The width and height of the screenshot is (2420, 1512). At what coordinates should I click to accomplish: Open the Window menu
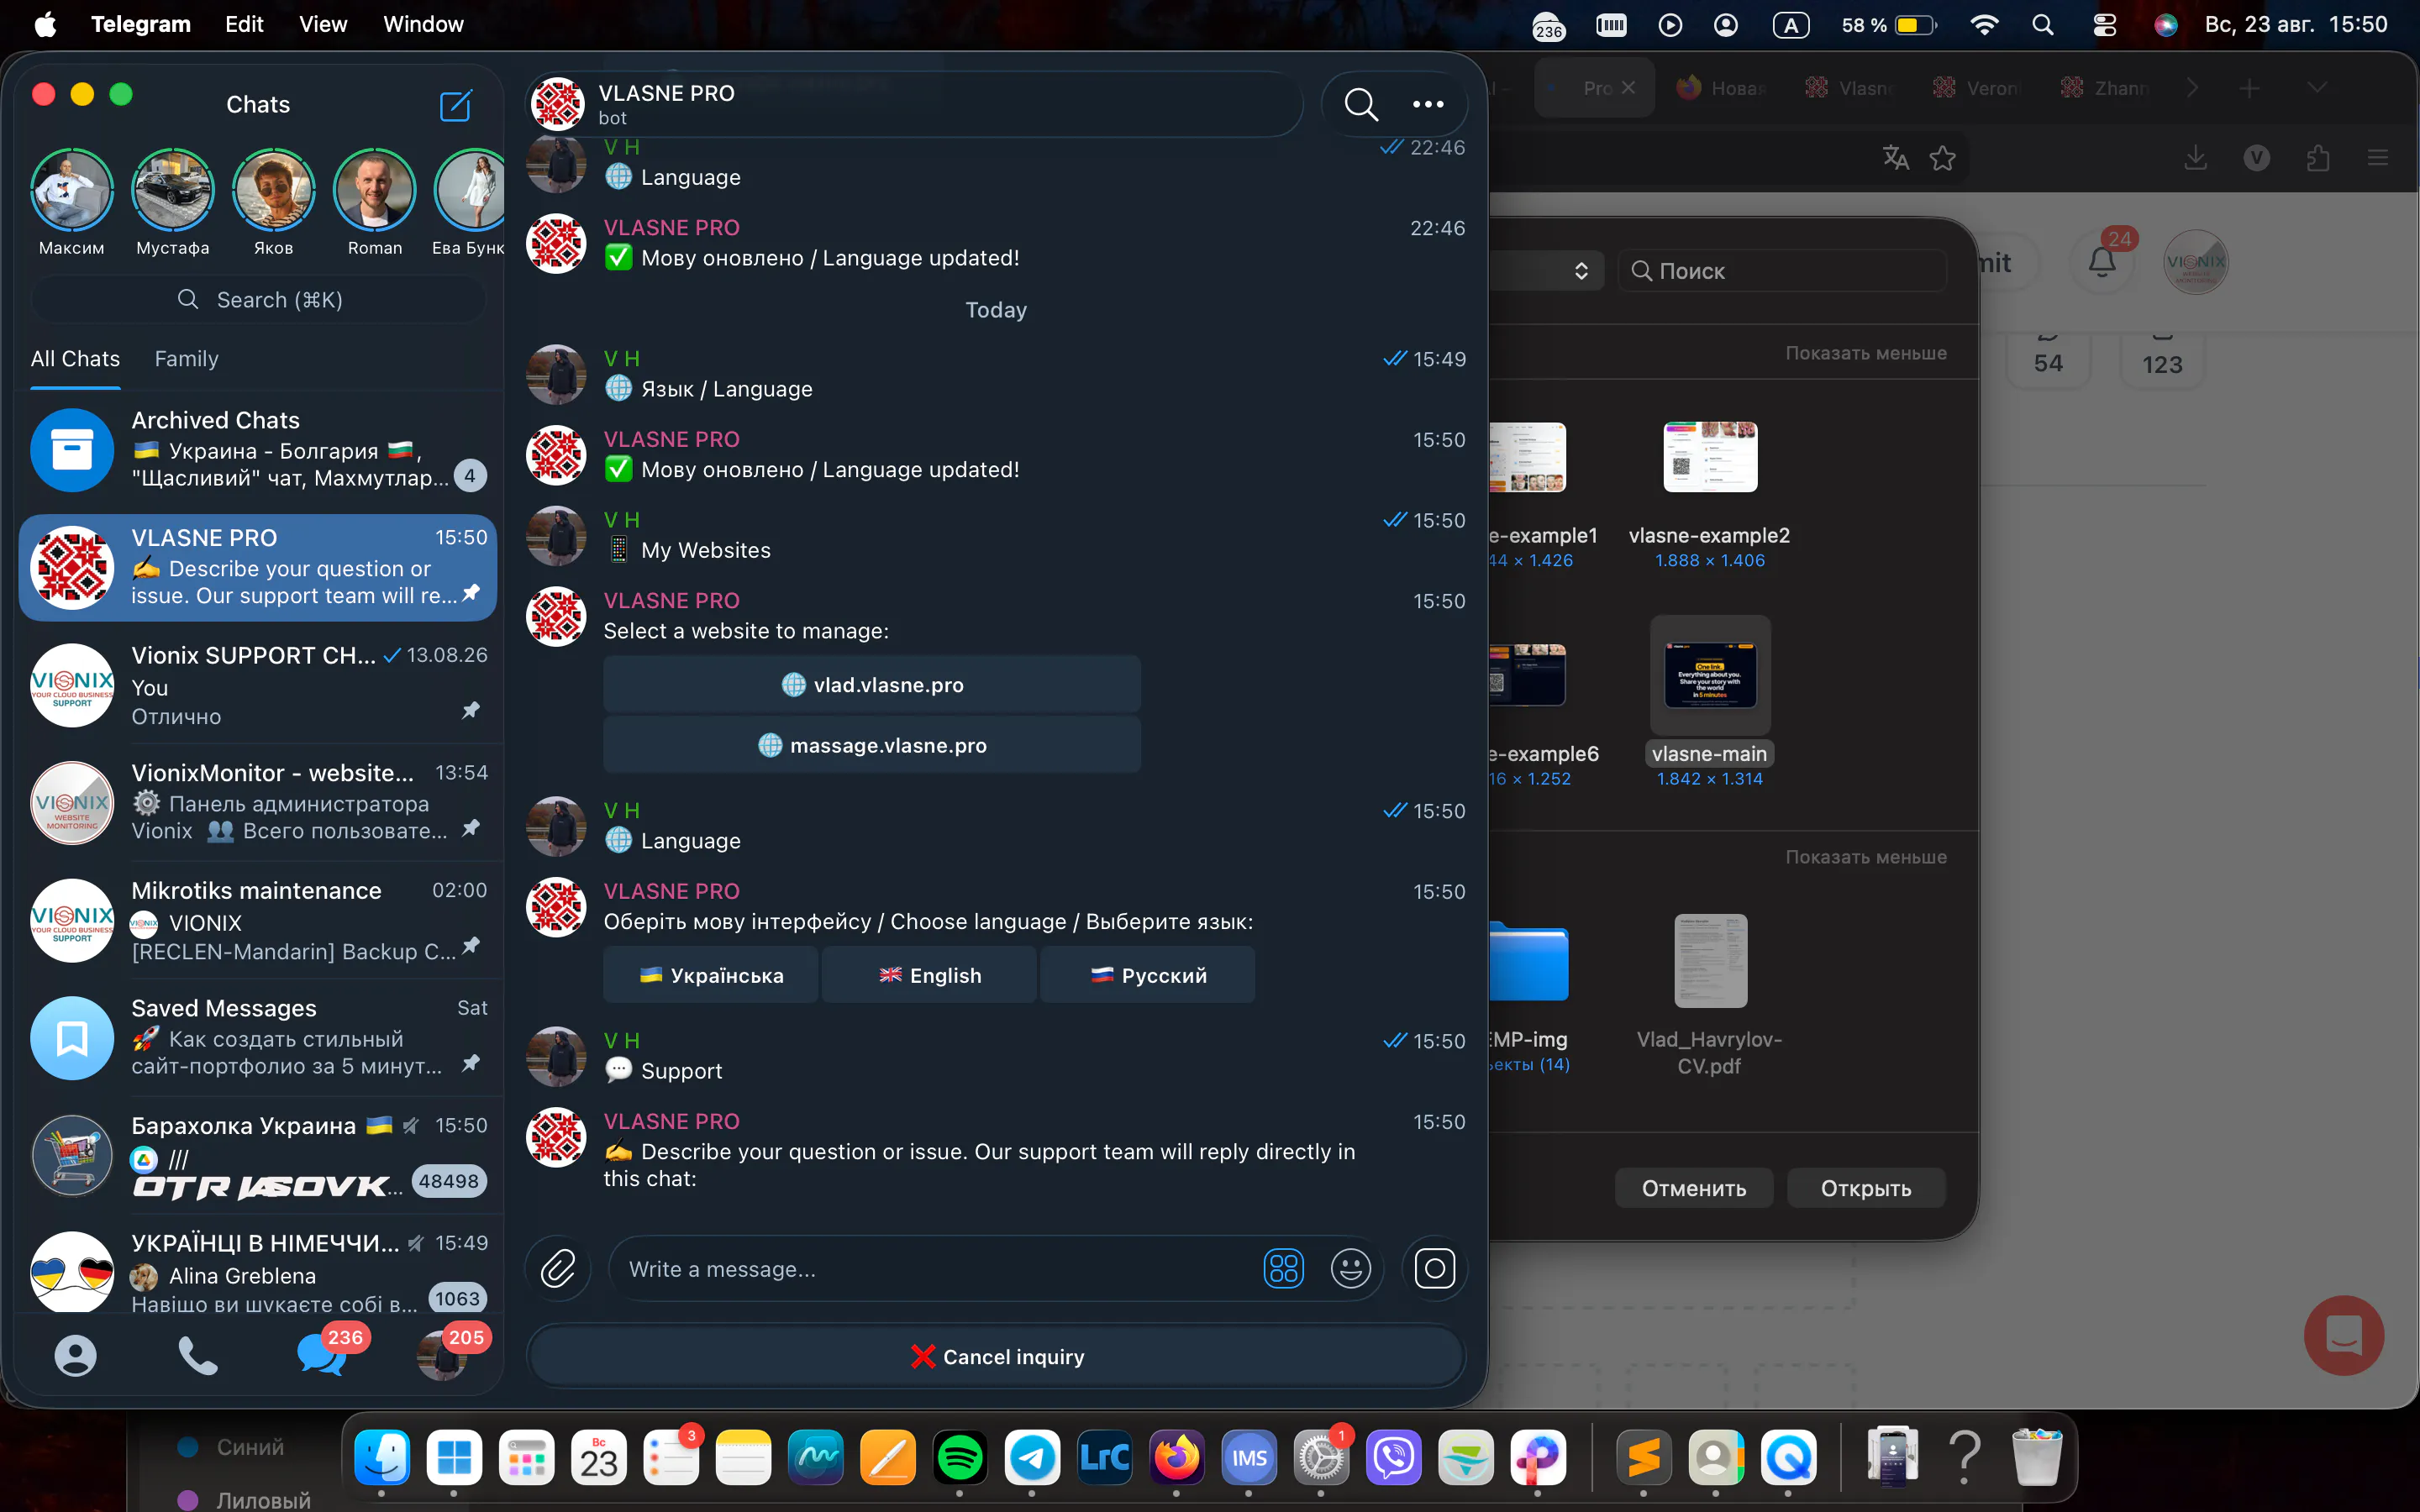tap(423, 25)
